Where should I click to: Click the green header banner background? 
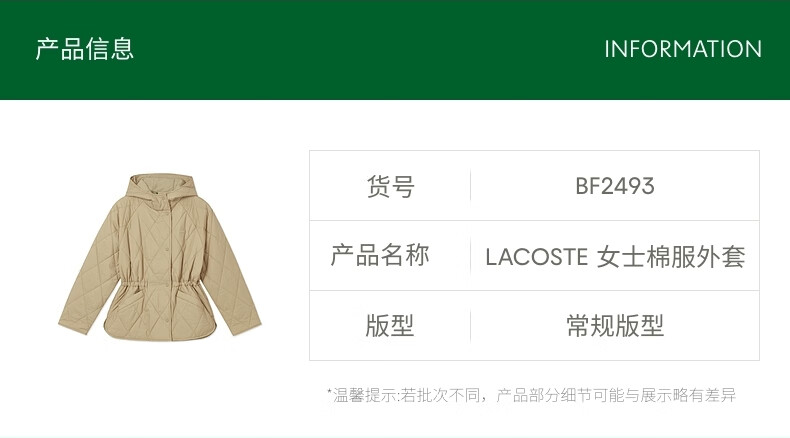coord(395,49)
